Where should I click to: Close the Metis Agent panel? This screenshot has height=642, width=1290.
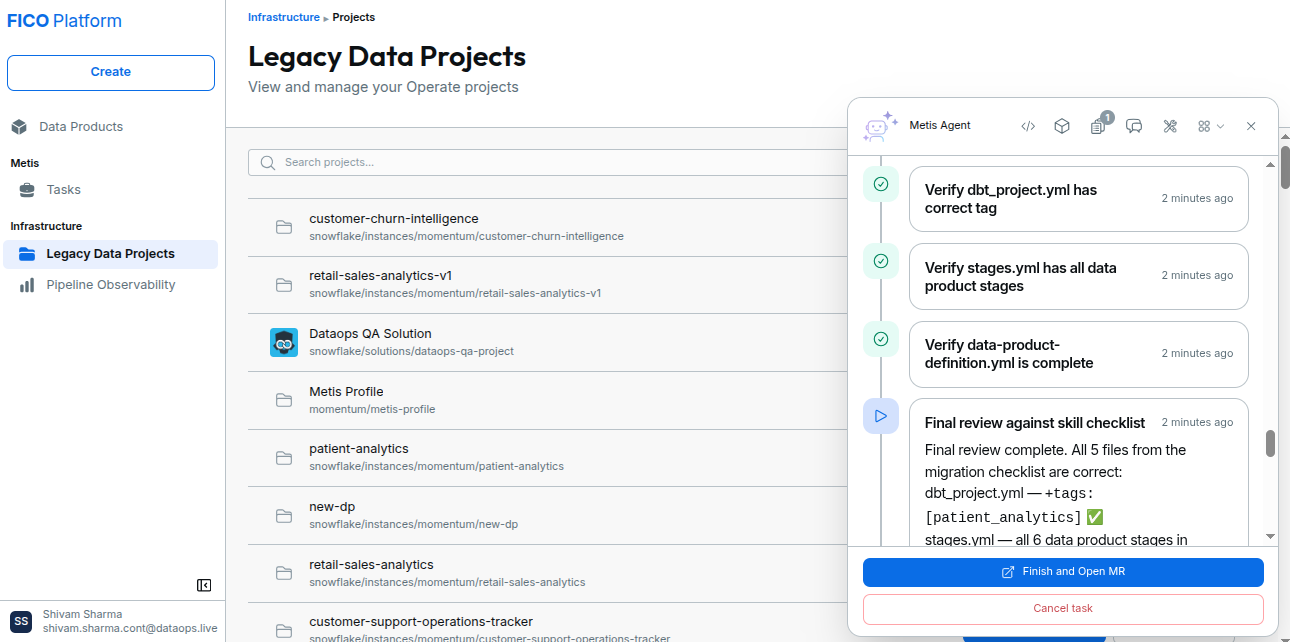click(1251, 126)
